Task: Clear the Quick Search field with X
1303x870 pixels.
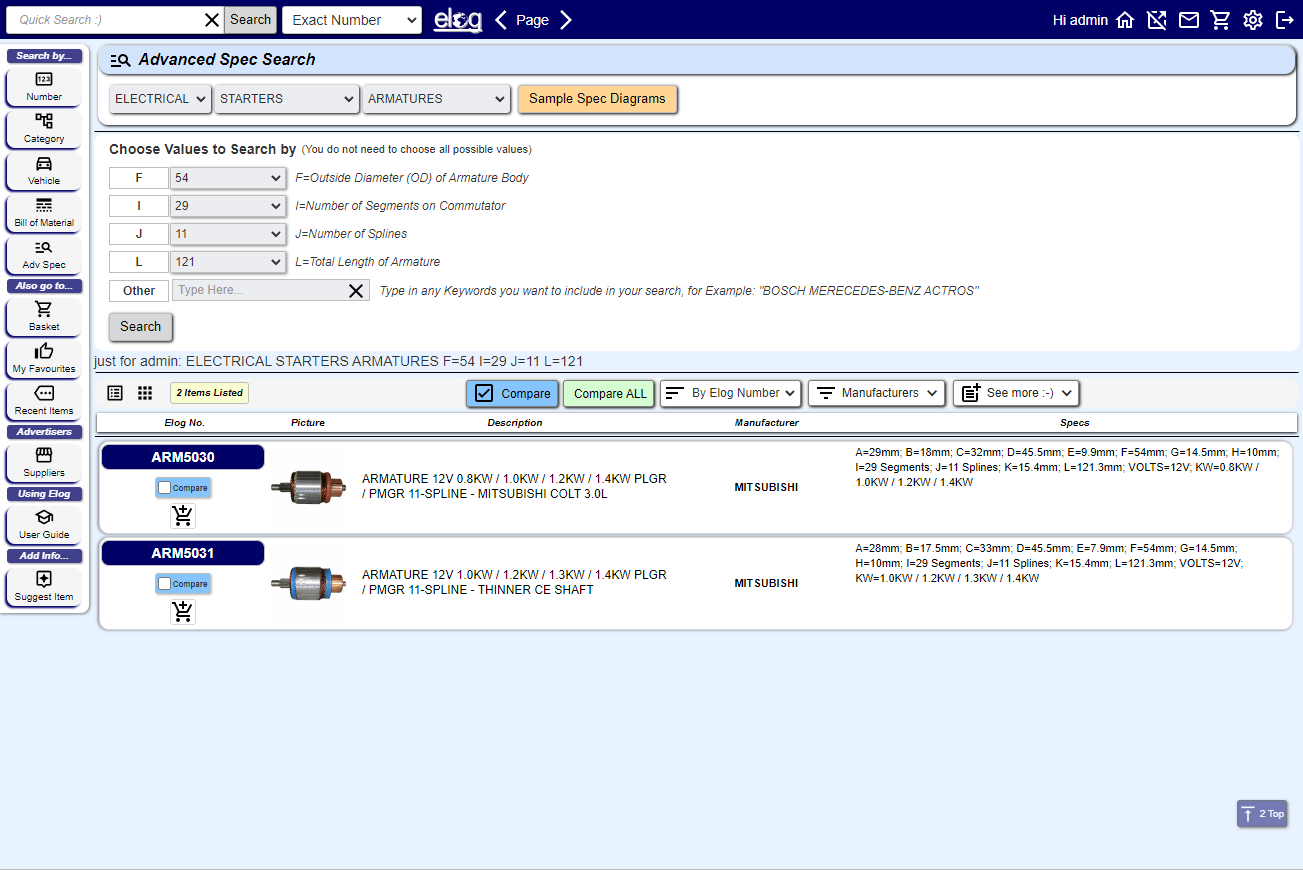Action: pyautogui.click(x=212, y=20)
